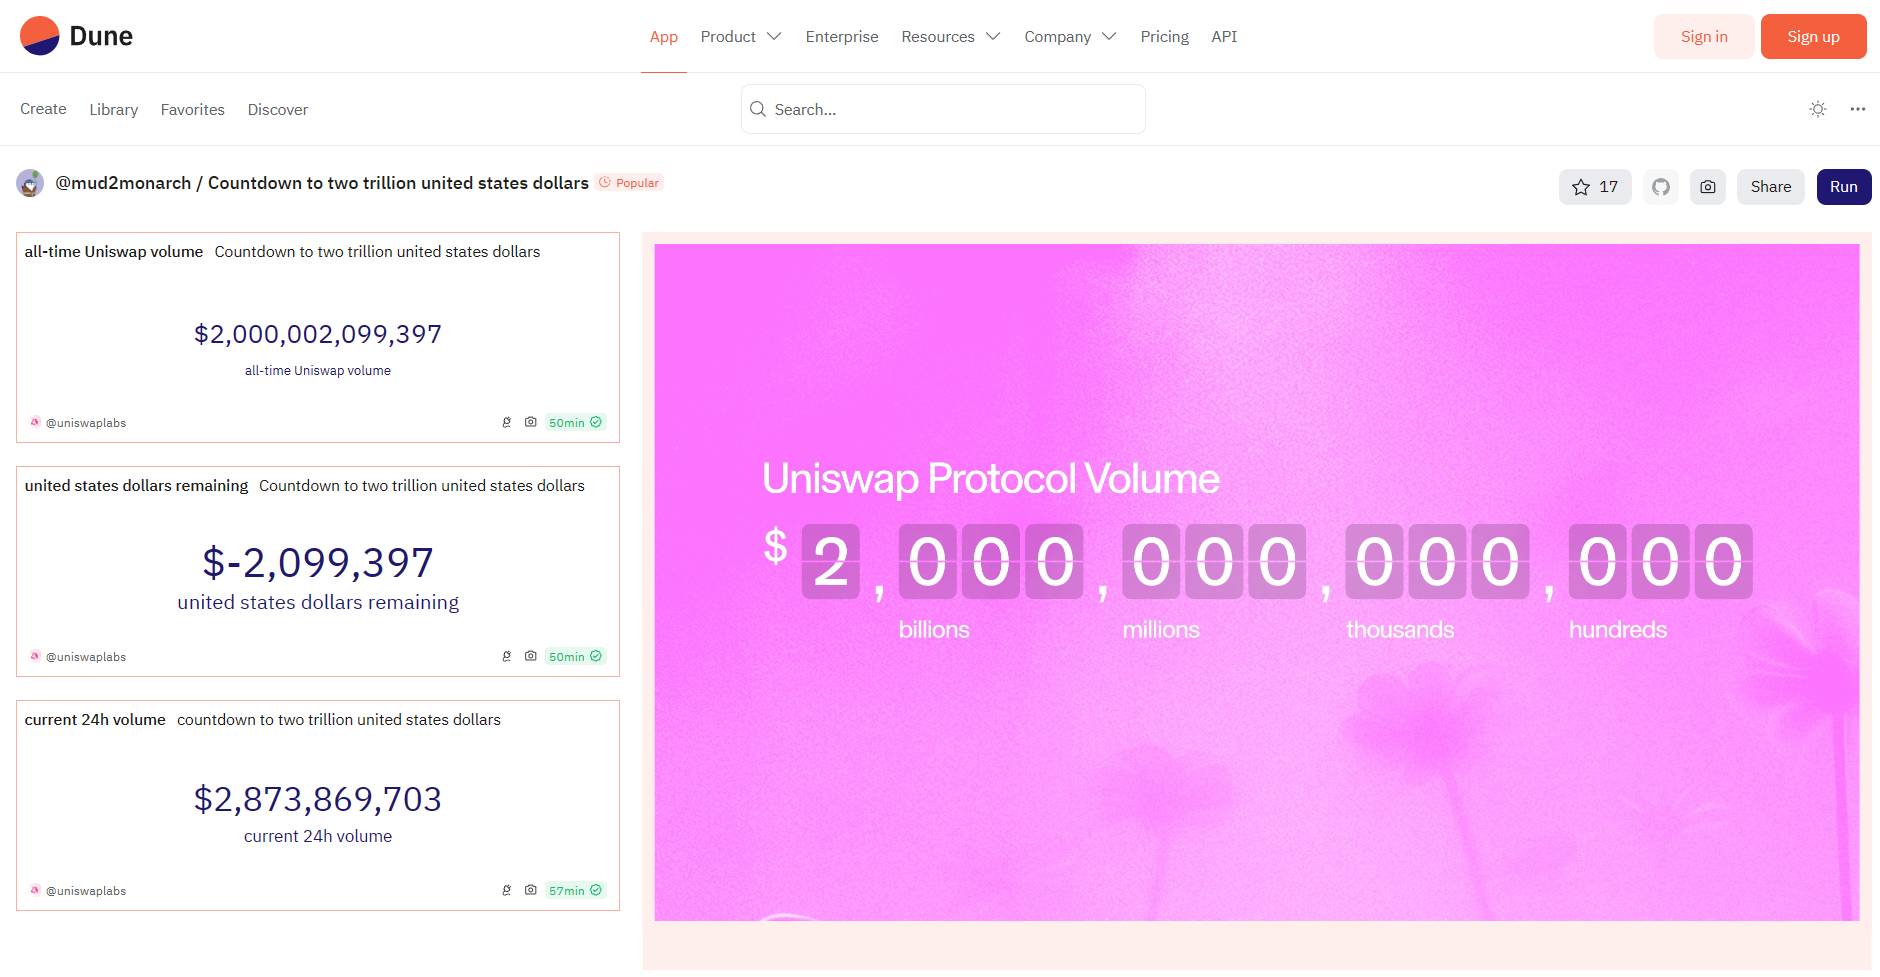Open the Discover section
This screenshot has width=1880, height=977.
pos(278,109)
